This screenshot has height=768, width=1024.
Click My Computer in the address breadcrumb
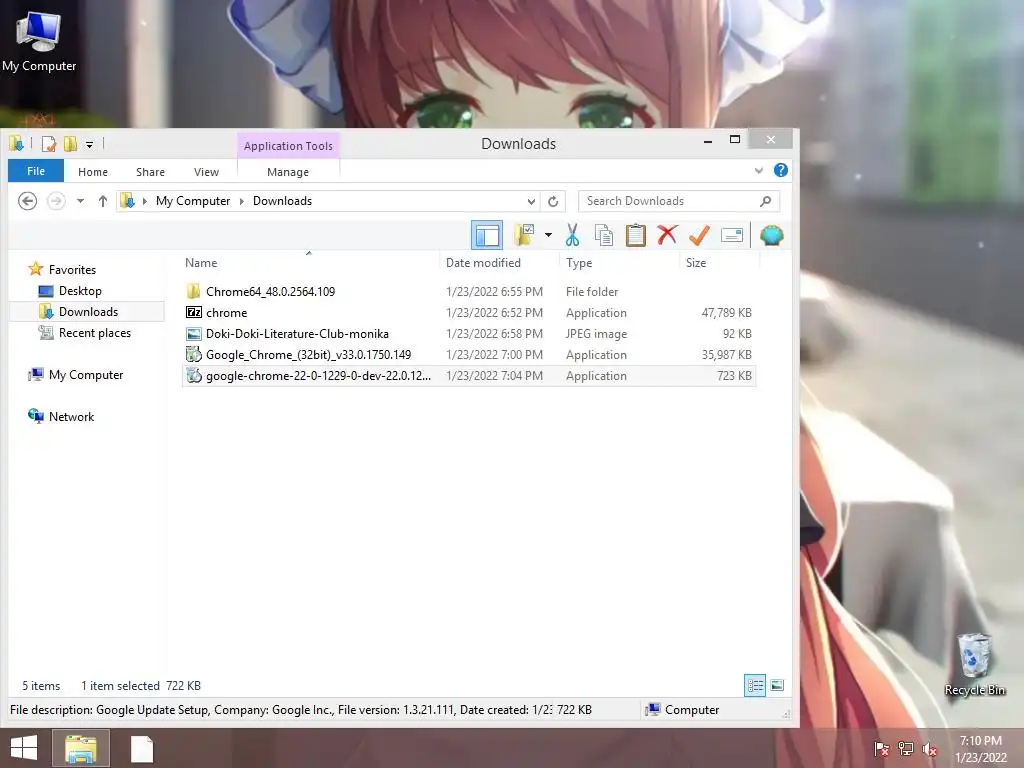(193, 201)
